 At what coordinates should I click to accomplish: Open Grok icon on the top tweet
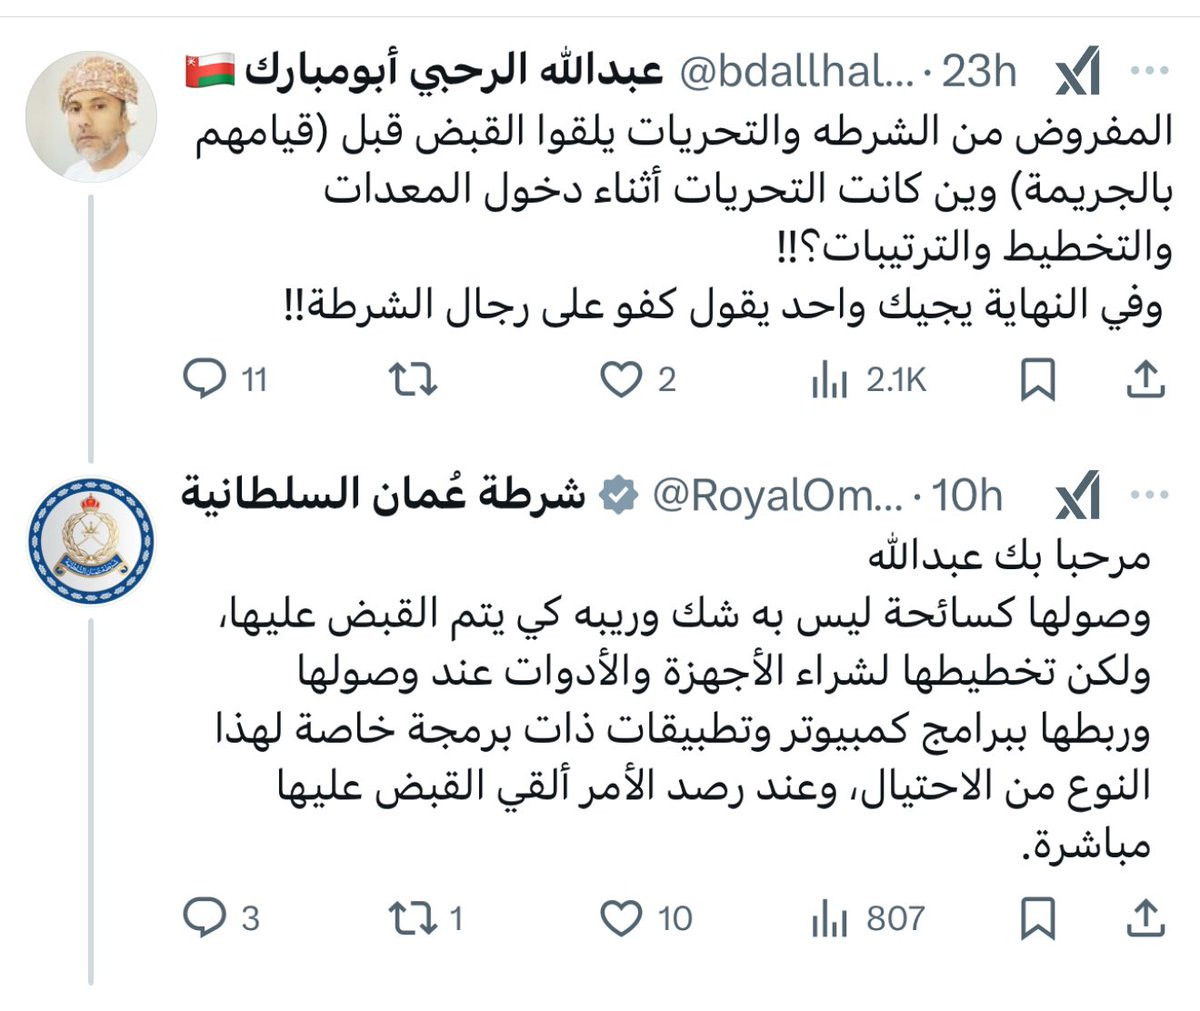pos(1078,72)
